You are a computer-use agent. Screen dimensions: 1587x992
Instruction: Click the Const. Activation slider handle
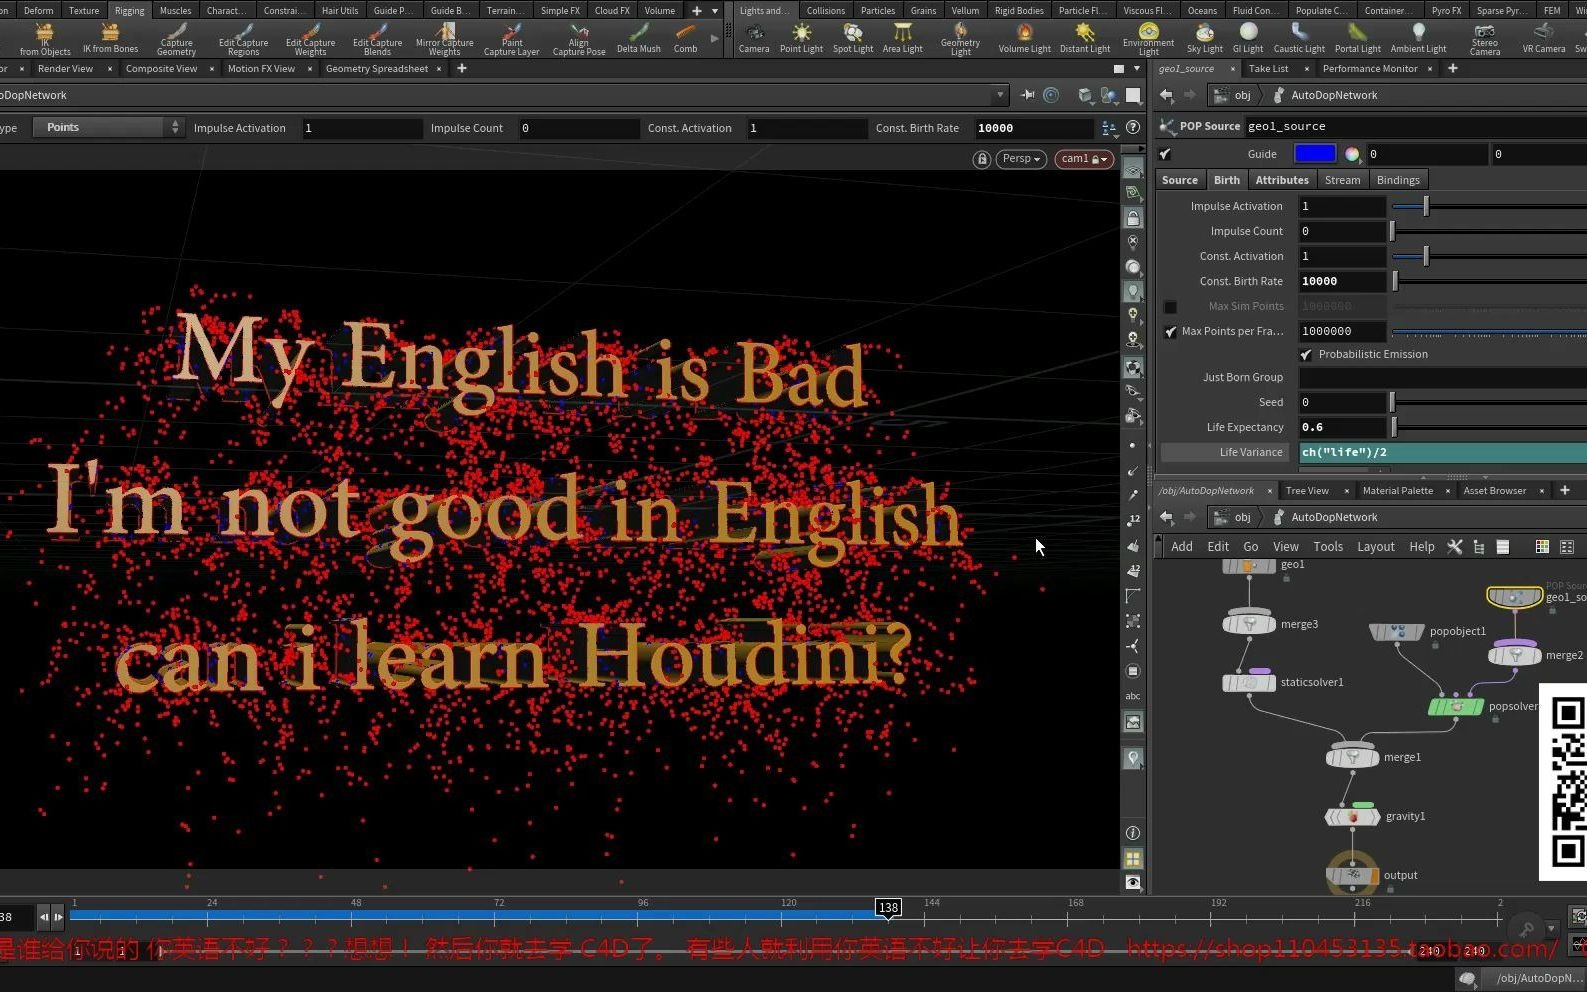(x=1426, y=257)
